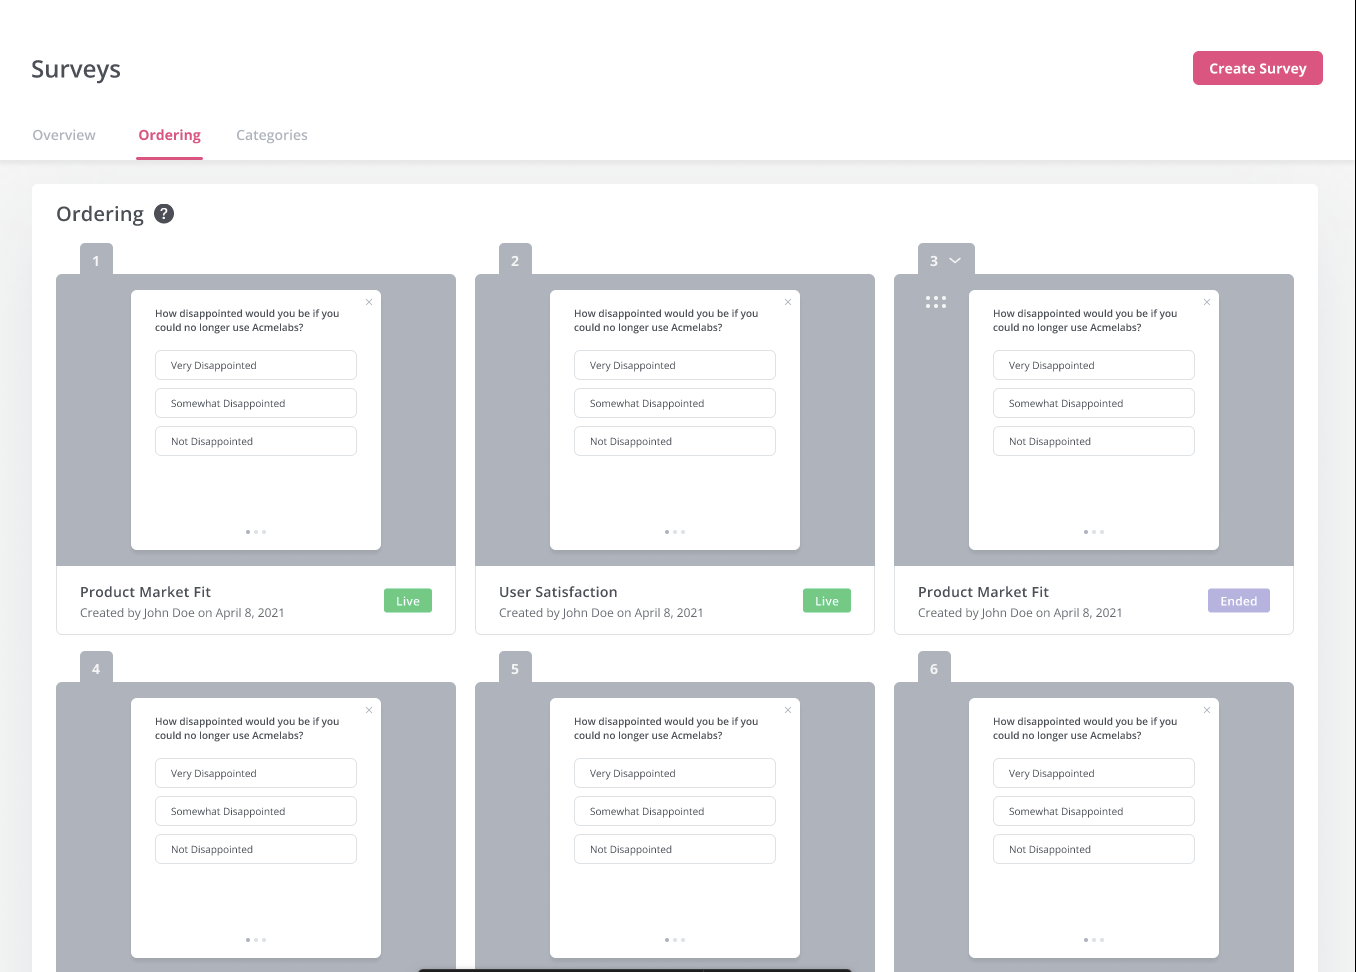Close the survey preview in card 4
This screenshot has height=972, width=1356.
(x=369, y=710)
